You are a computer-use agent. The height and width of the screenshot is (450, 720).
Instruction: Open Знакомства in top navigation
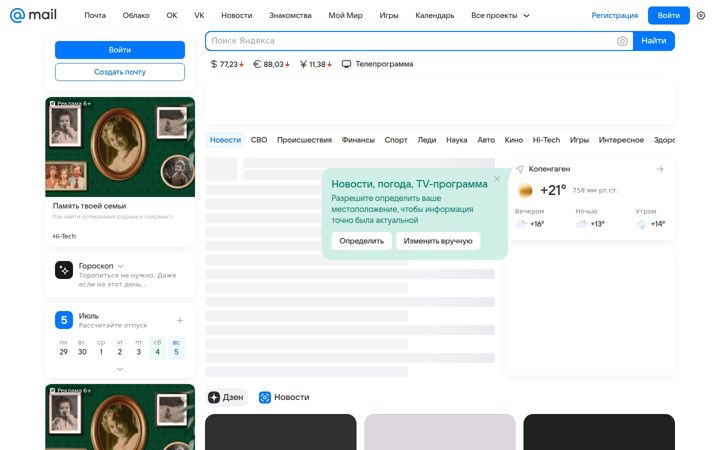point(290,15)
